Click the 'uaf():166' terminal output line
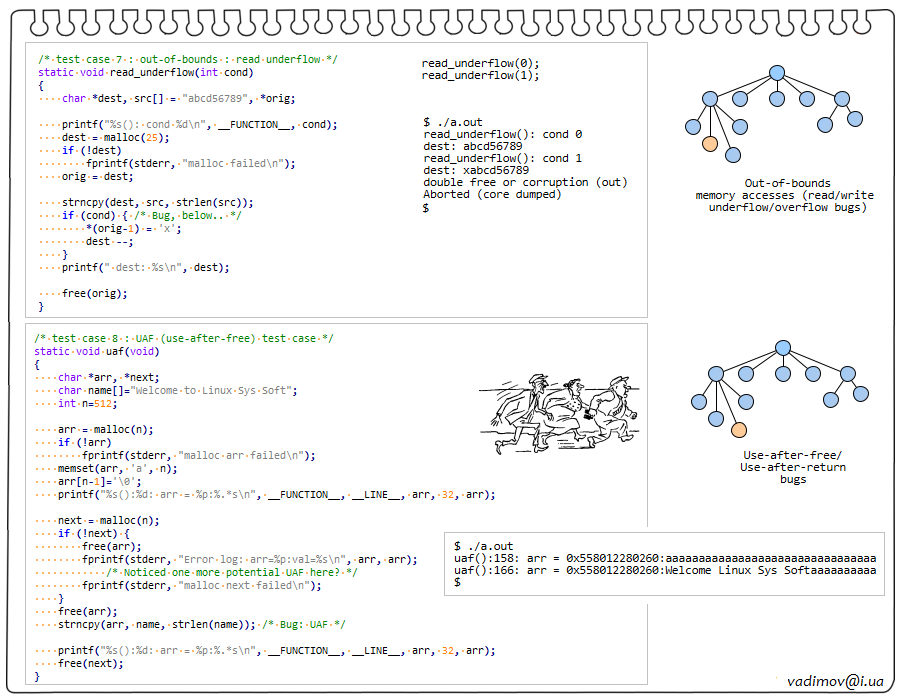The image size is (900, 700). point(664,570)
